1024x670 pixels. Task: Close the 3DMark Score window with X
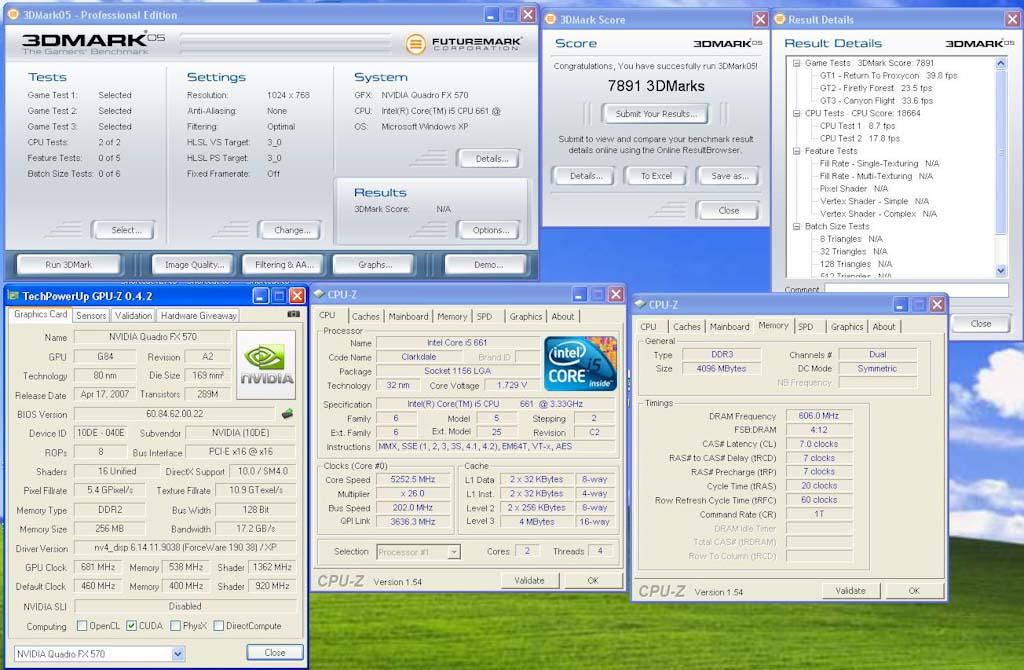pos(760,20)
